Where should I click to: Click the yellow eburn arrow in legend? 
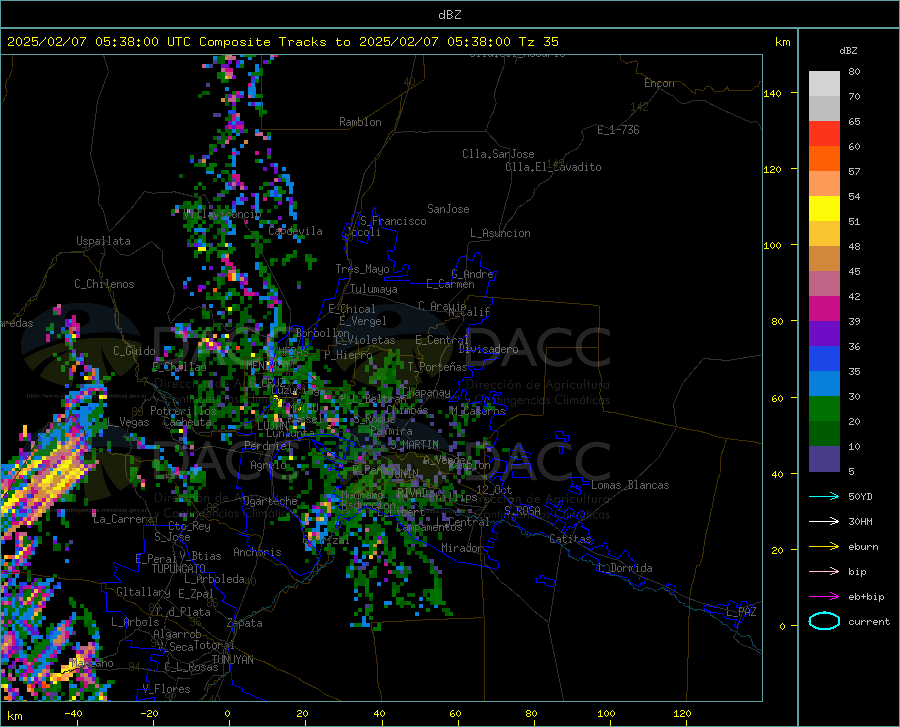coord(824,547)
